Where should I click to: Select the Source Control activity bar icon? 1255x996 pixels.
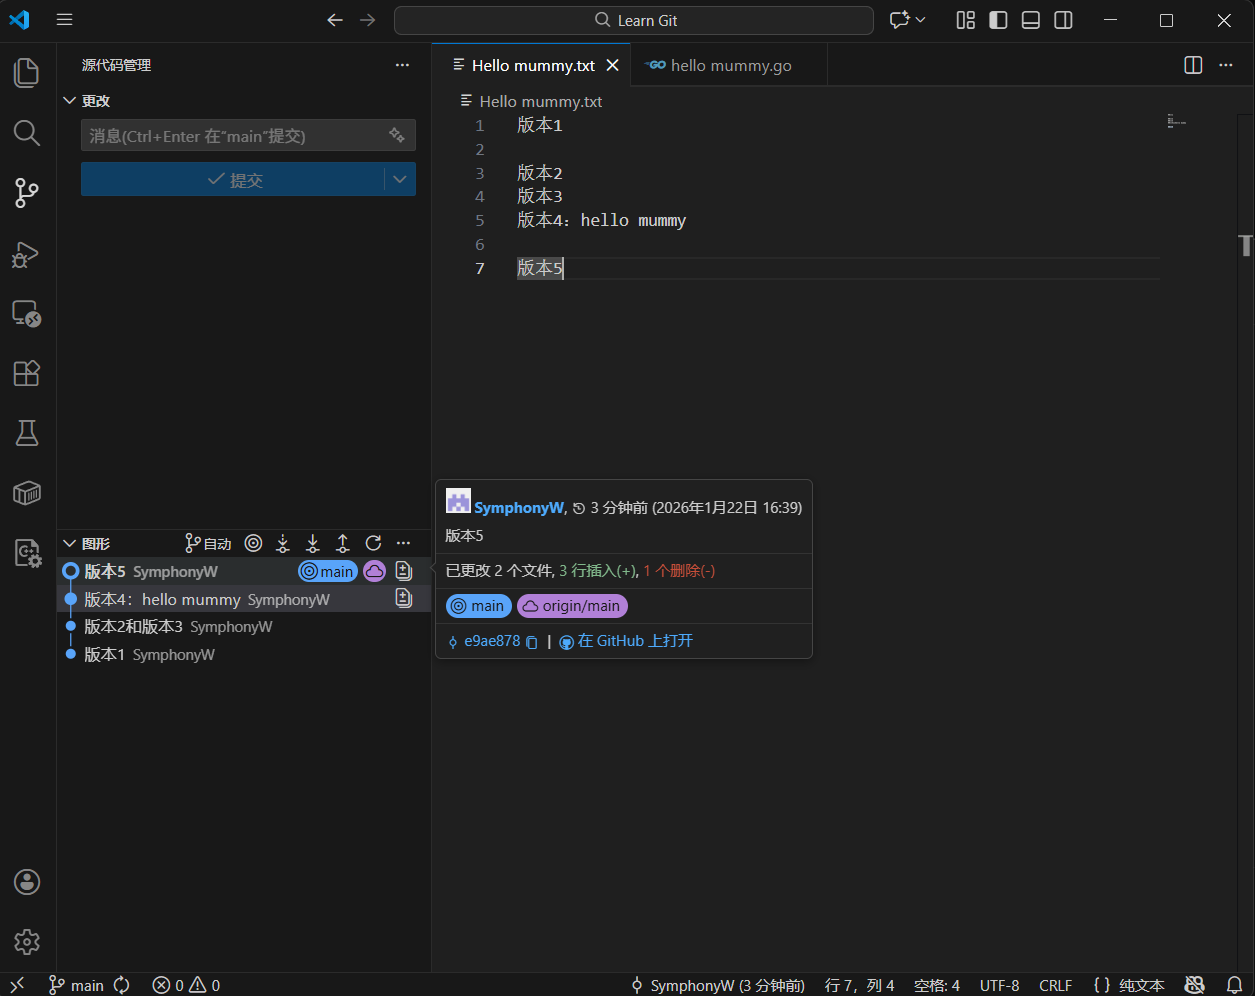click(x=27, y=193)
